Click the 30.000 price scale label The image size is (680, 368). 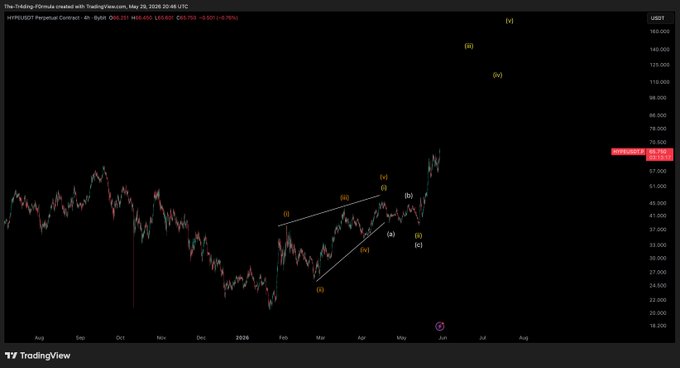coord(658,258)
